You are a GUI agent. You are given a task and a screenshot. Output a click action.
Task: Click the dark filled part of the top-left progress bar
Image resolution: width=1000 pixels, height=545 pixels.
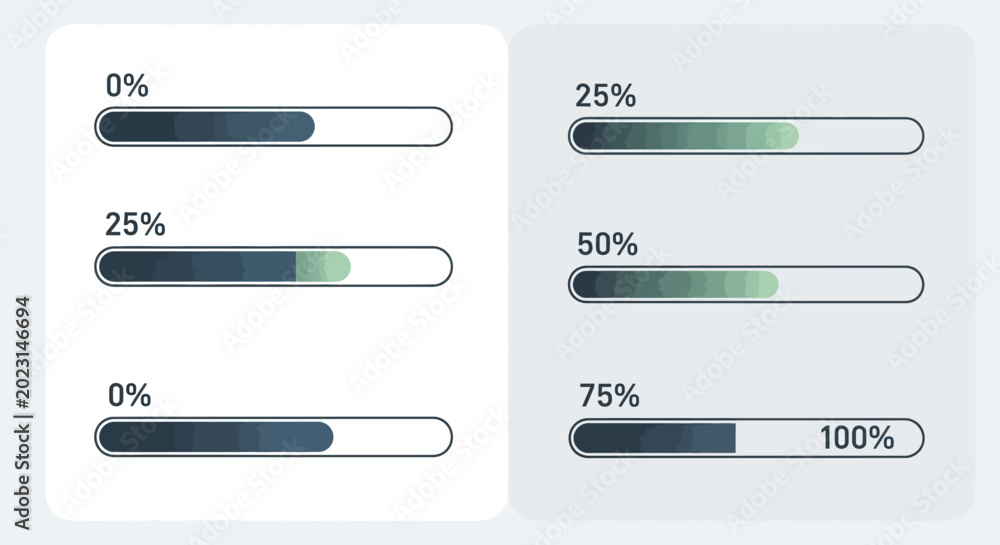tap(207, 127)
